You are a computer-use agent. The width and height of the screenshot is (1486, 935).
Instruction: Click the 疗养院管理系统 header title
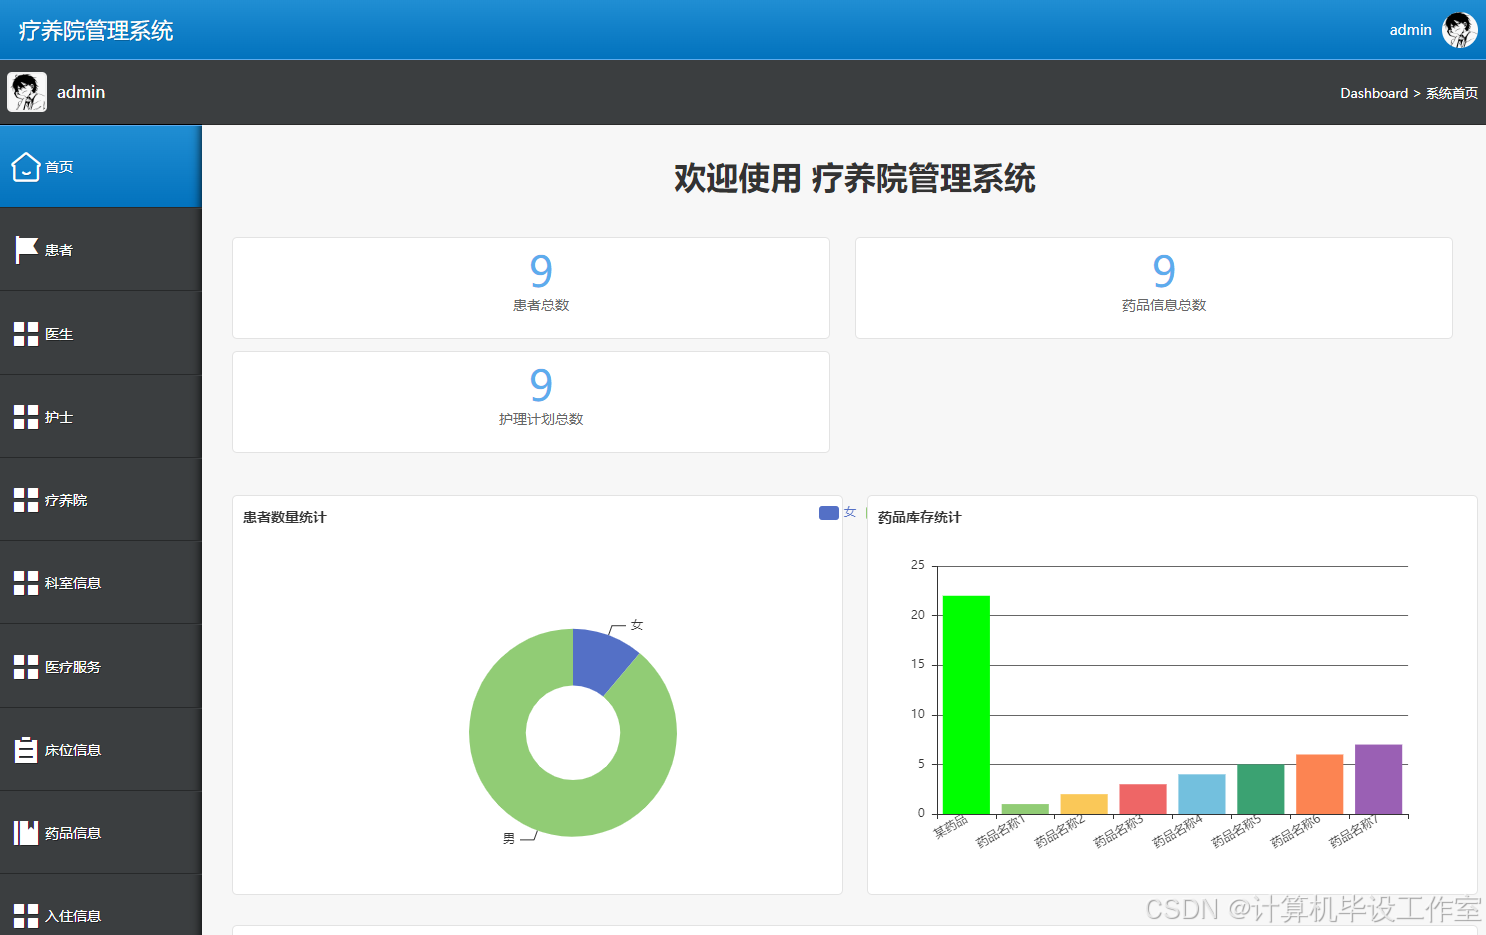pos(96,31)
